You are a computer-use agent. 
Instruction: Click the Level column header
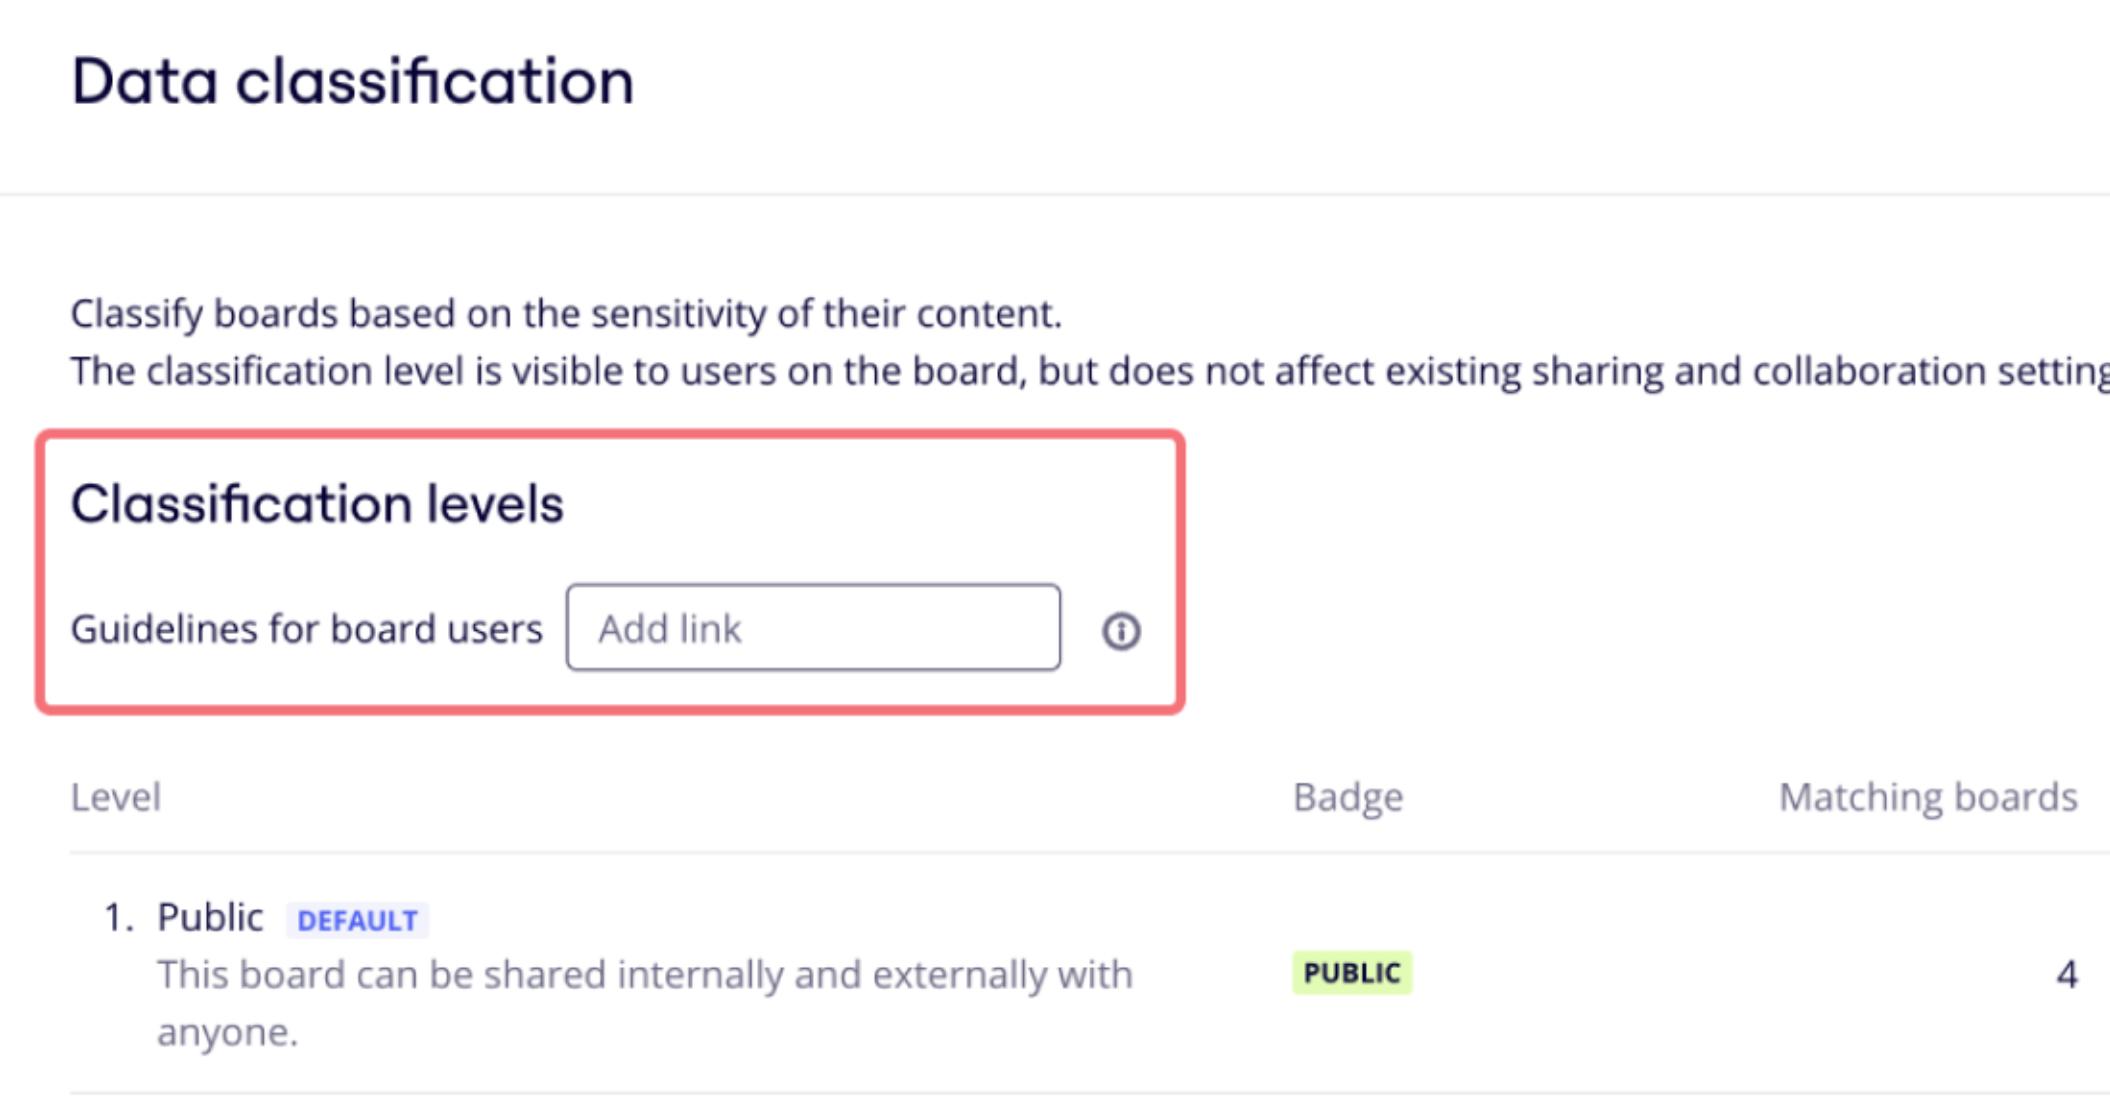pyautogui.click(x=115, y=797)
